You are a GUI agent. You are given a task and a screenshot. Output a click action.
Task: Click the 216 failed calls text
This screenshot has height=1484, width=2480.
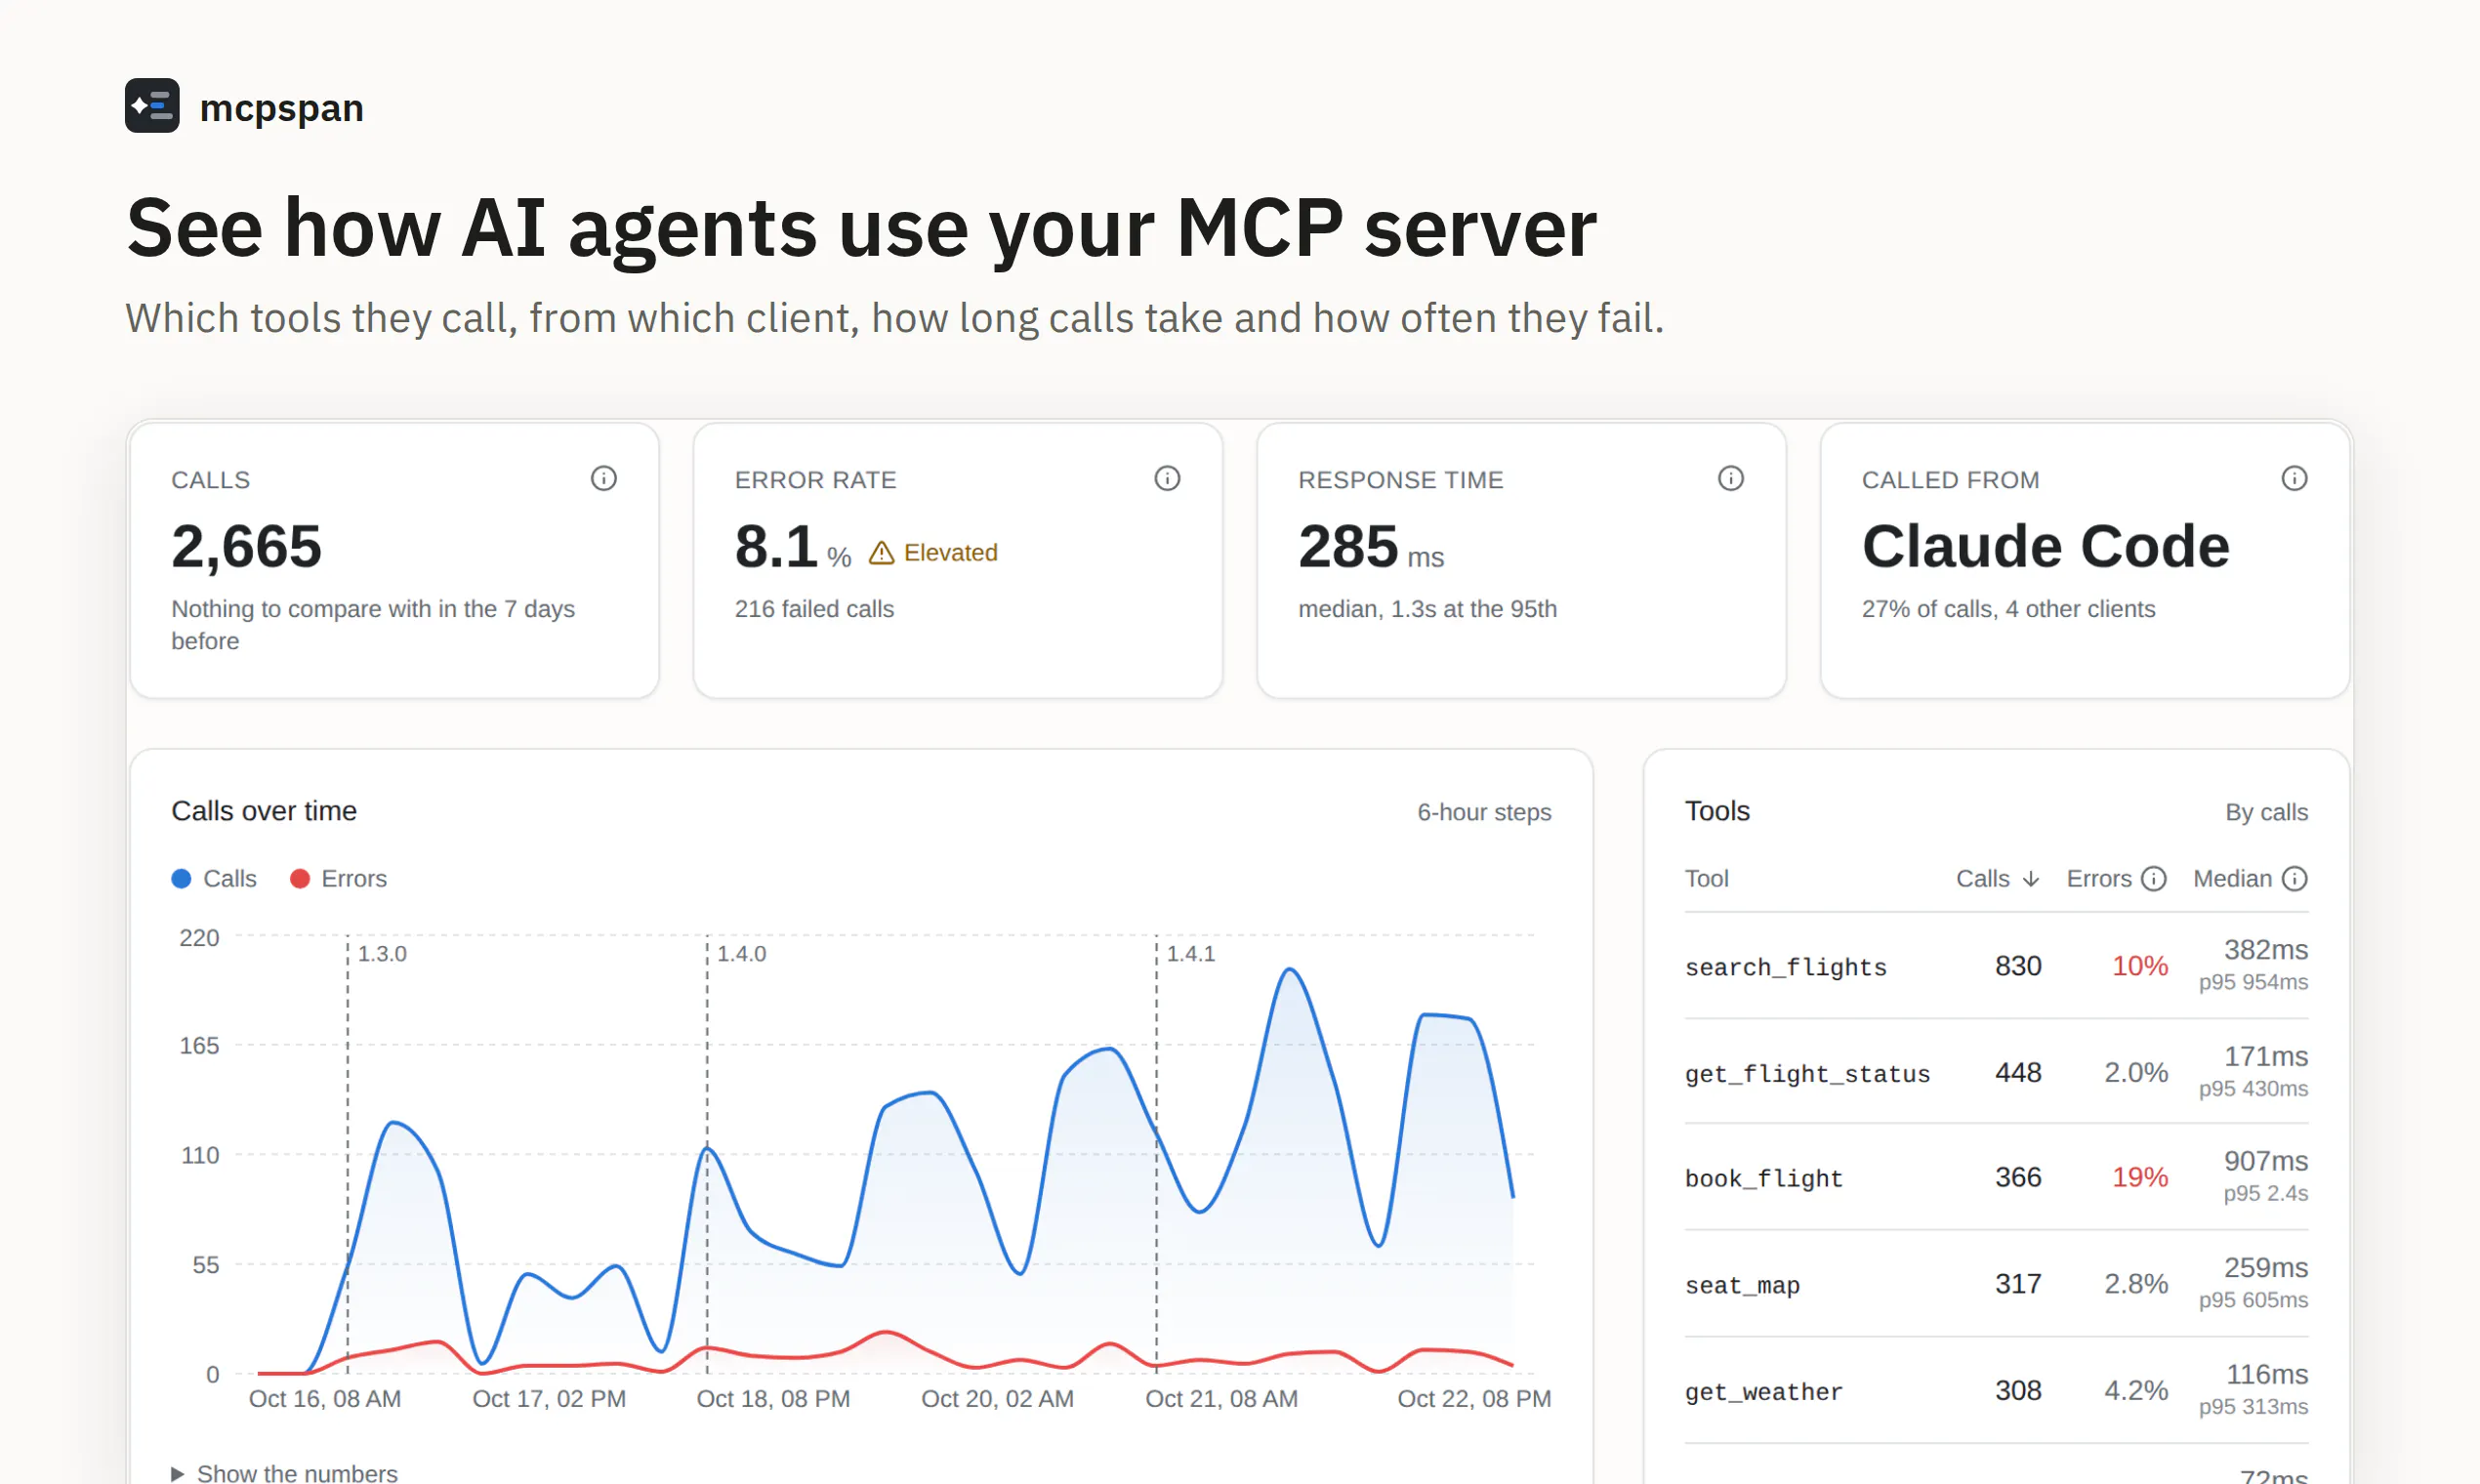814,609
